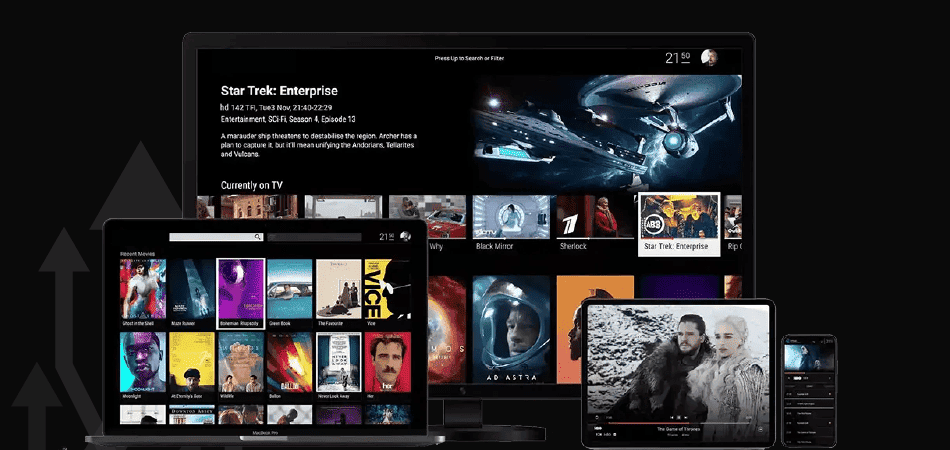
Task: Open the Maze Runner movie poster
Action: point(191,289)
